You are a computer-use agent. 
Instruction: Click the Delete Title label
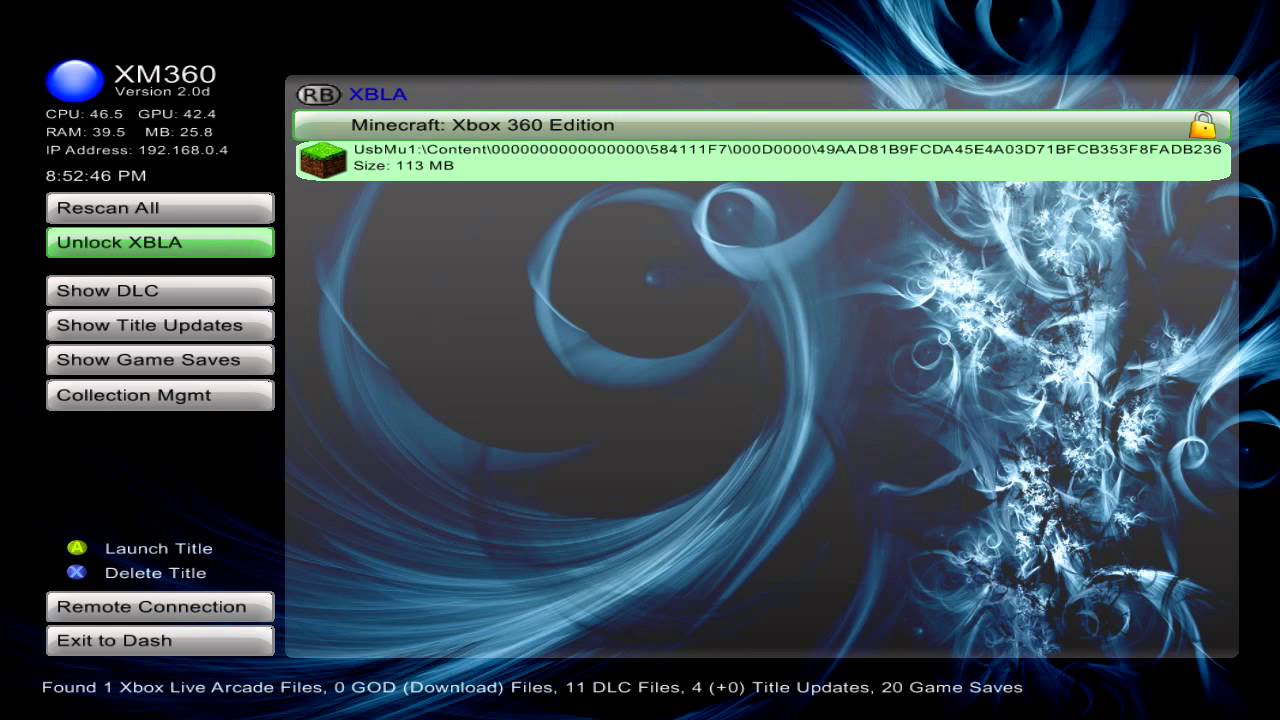(x=155, y=573)
